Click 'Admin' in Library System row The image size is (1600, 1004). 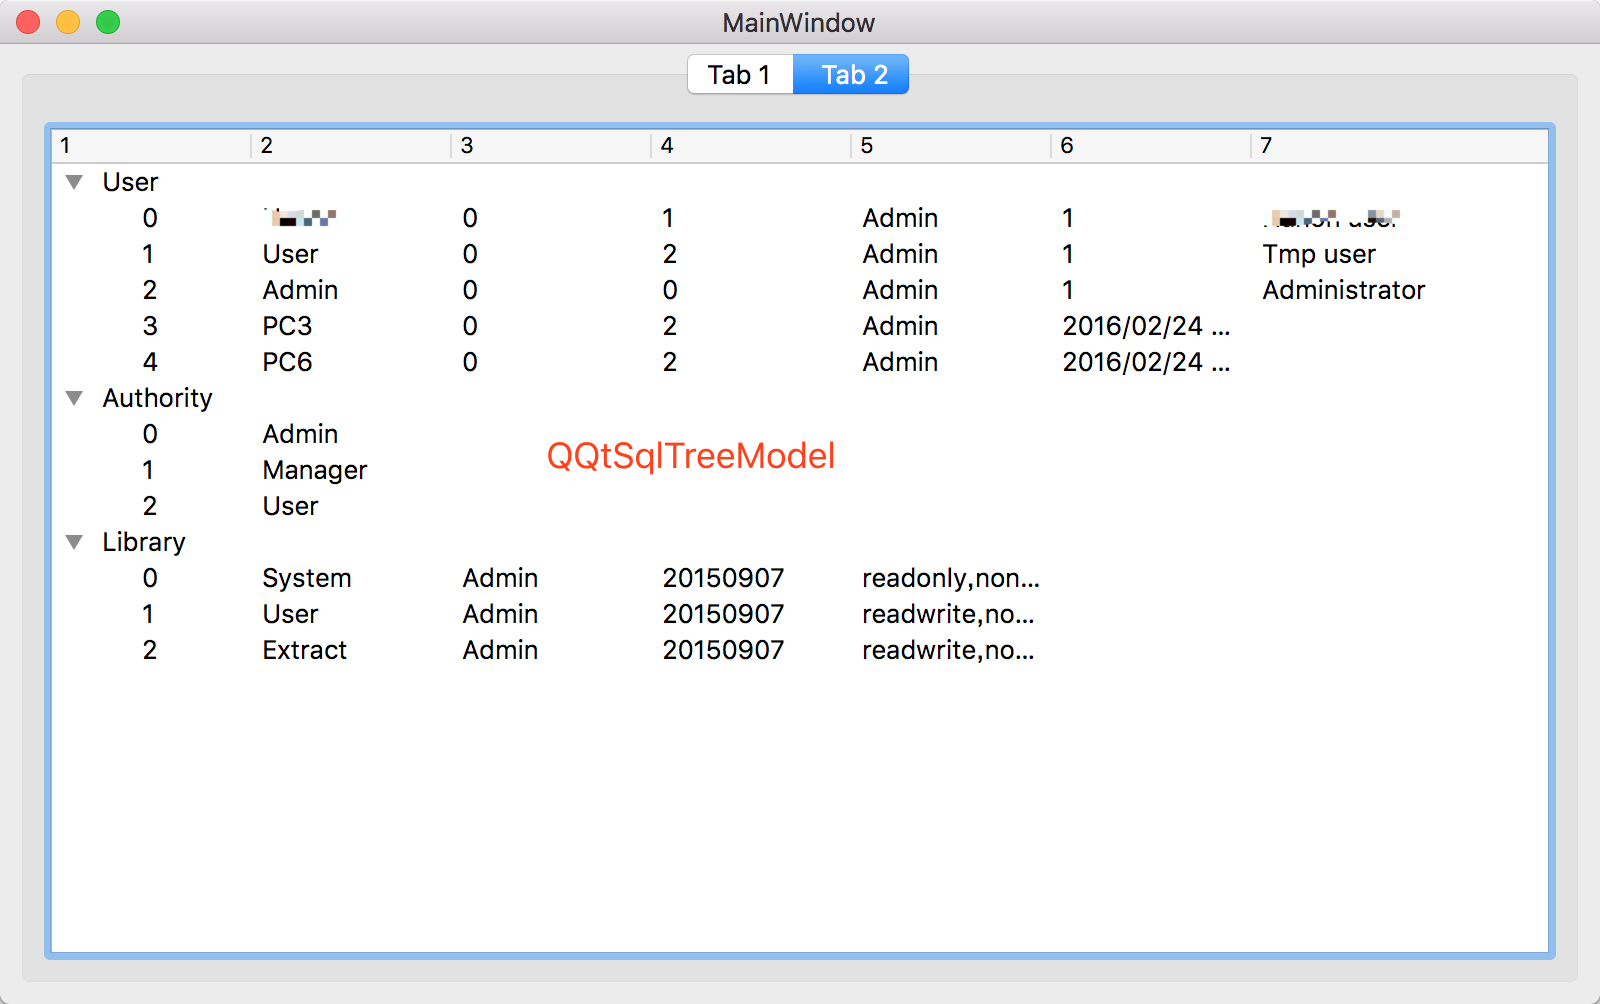click(500, 578)
